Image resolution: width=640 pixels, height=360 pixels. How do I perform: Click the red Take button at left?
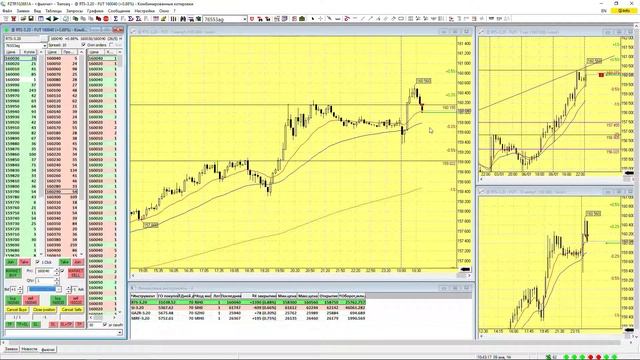pyautogui.click(x=24, y=262)
